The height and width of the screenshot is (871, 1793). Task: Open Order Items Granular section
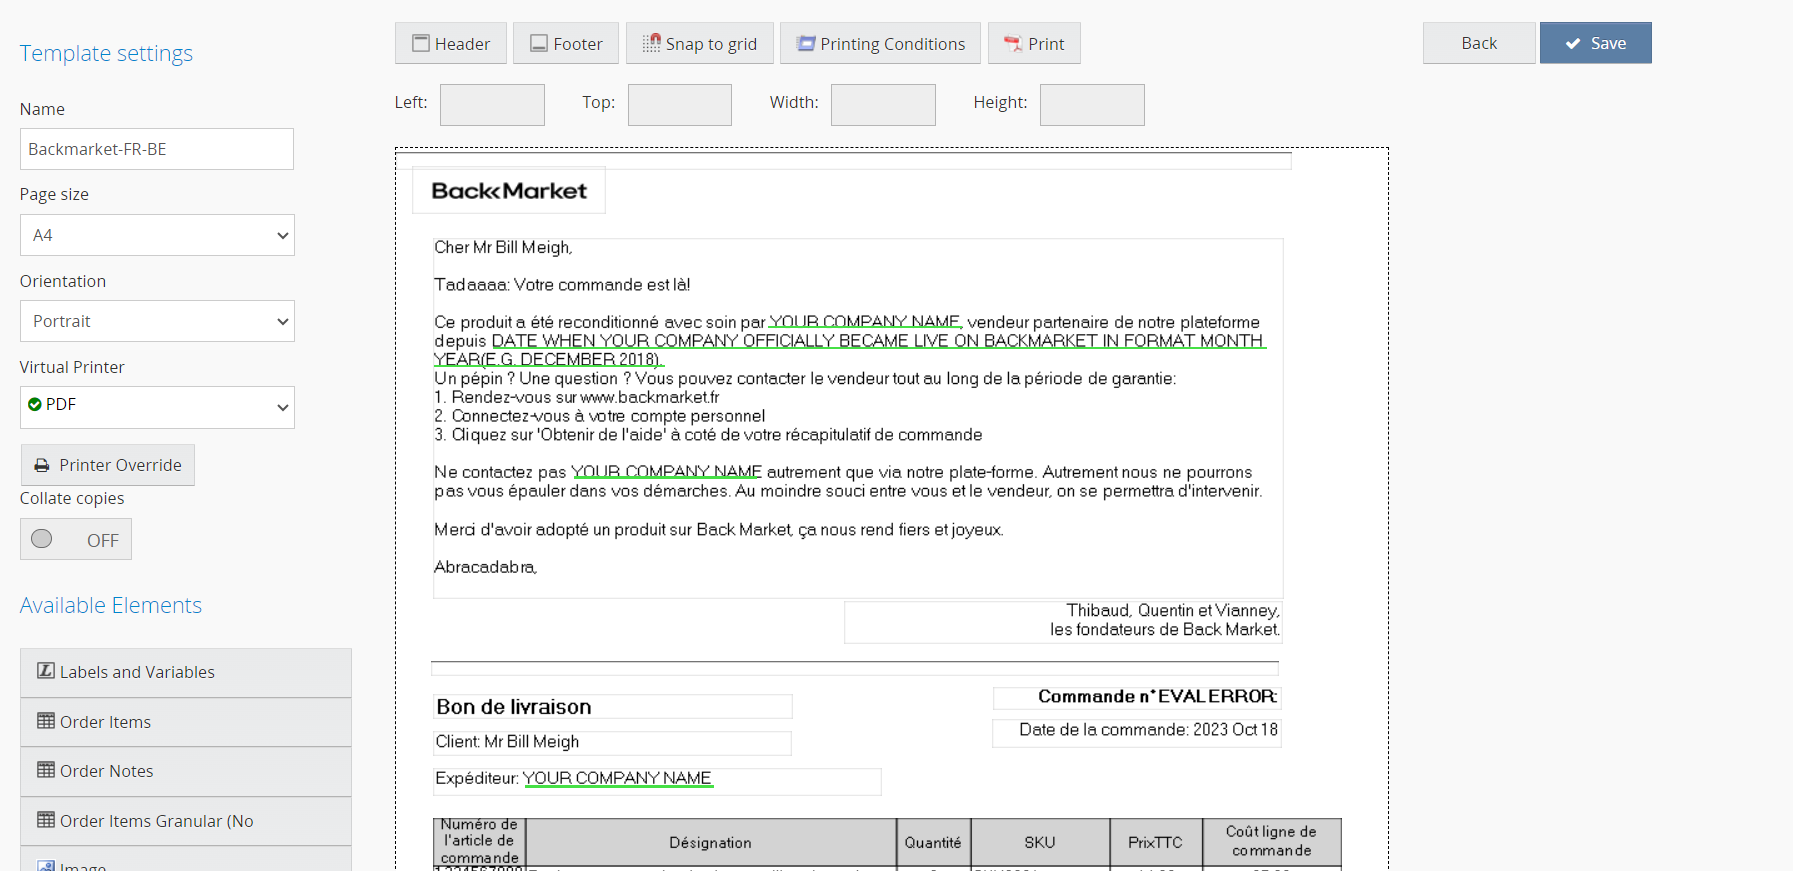point(185,821)
